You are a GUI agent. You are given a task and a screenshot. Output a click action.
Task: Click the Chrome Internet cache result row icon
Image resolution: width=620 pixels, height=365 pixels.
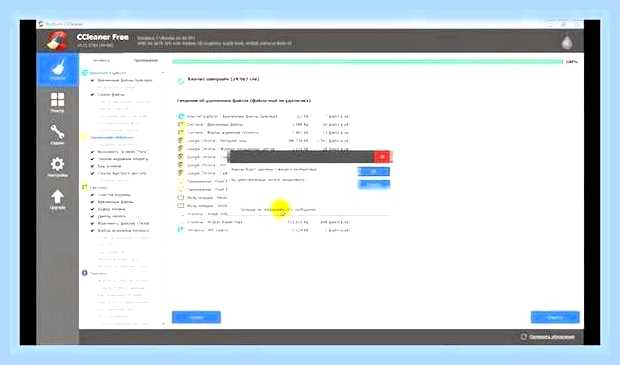click(x=181, y=140)
